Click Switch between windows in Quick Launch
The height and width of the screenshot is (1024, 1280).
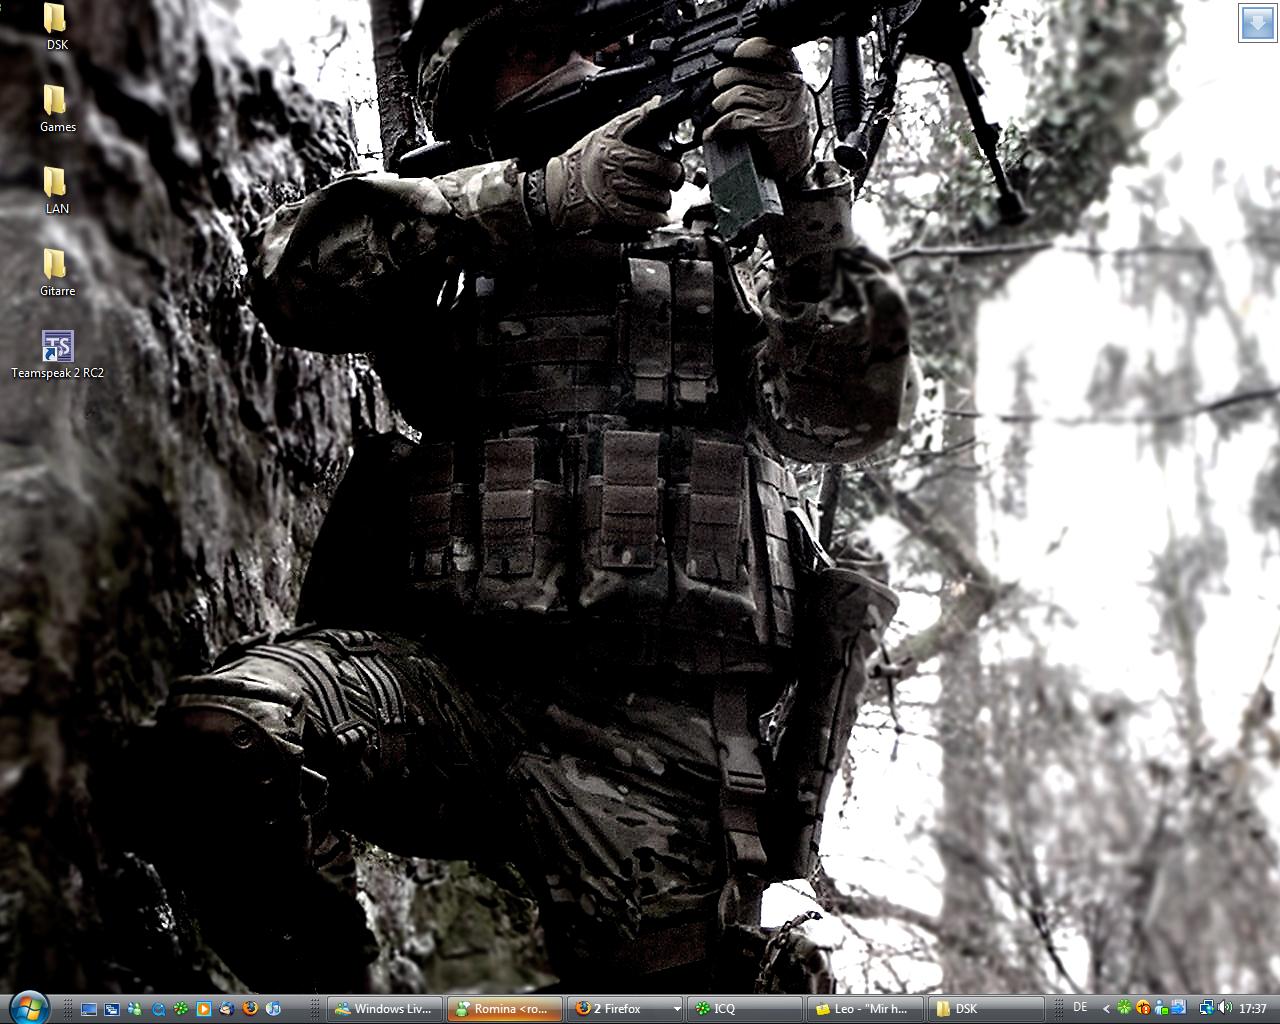pos(112,1009)
